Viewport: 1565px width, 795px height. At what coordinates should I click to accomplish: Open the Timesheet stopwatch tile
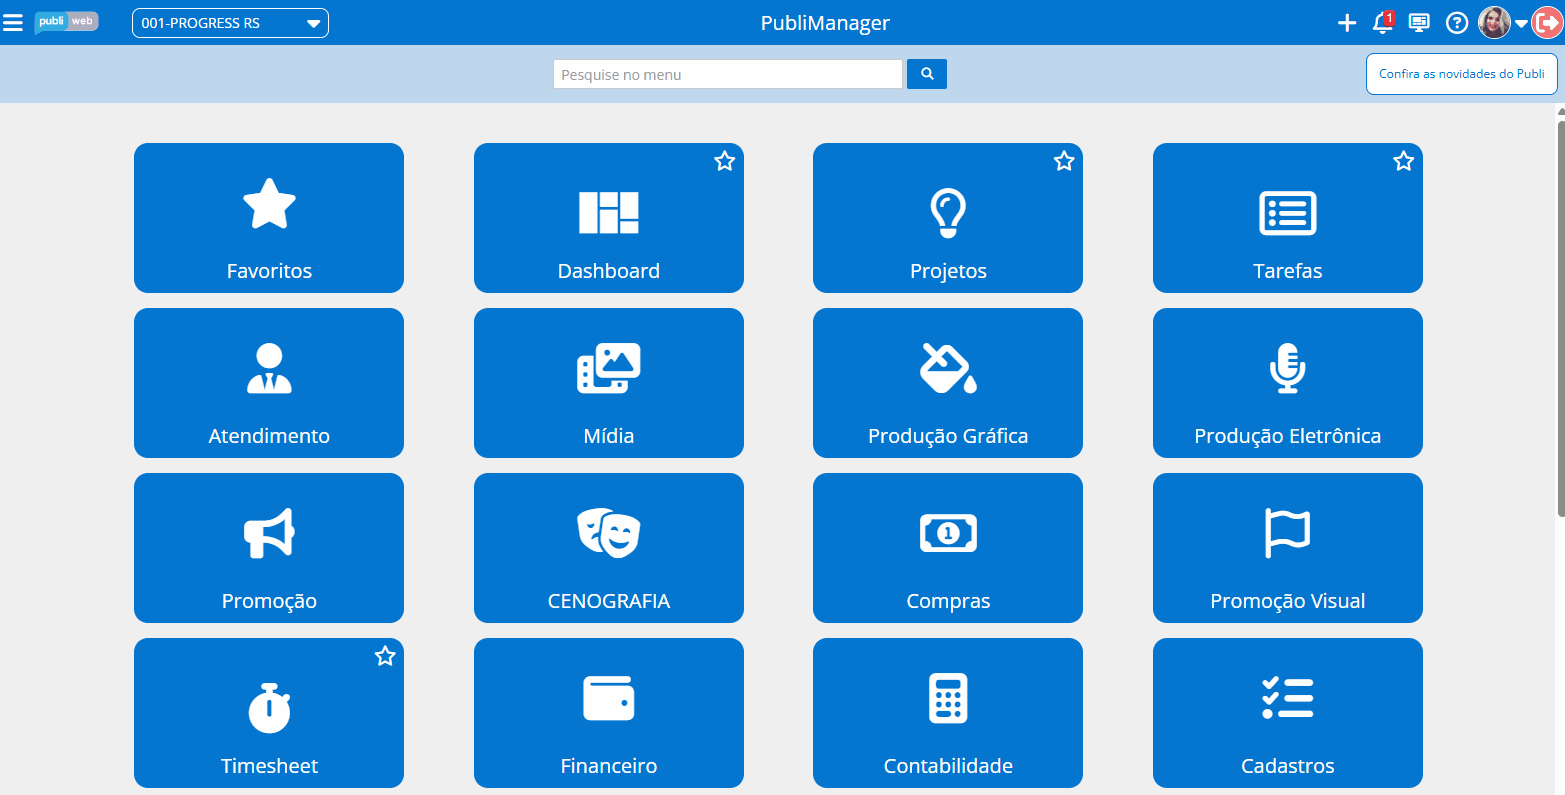click(x=269, y=713)
